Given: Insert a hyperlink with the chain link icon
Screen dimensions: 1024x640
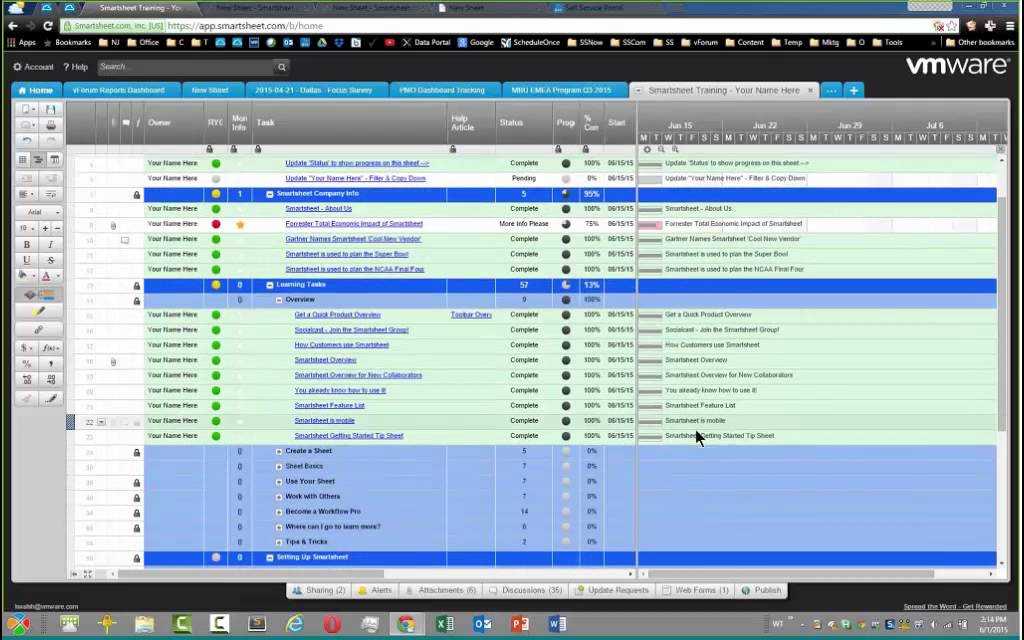Looking at the screenshot, I should 39,330.
